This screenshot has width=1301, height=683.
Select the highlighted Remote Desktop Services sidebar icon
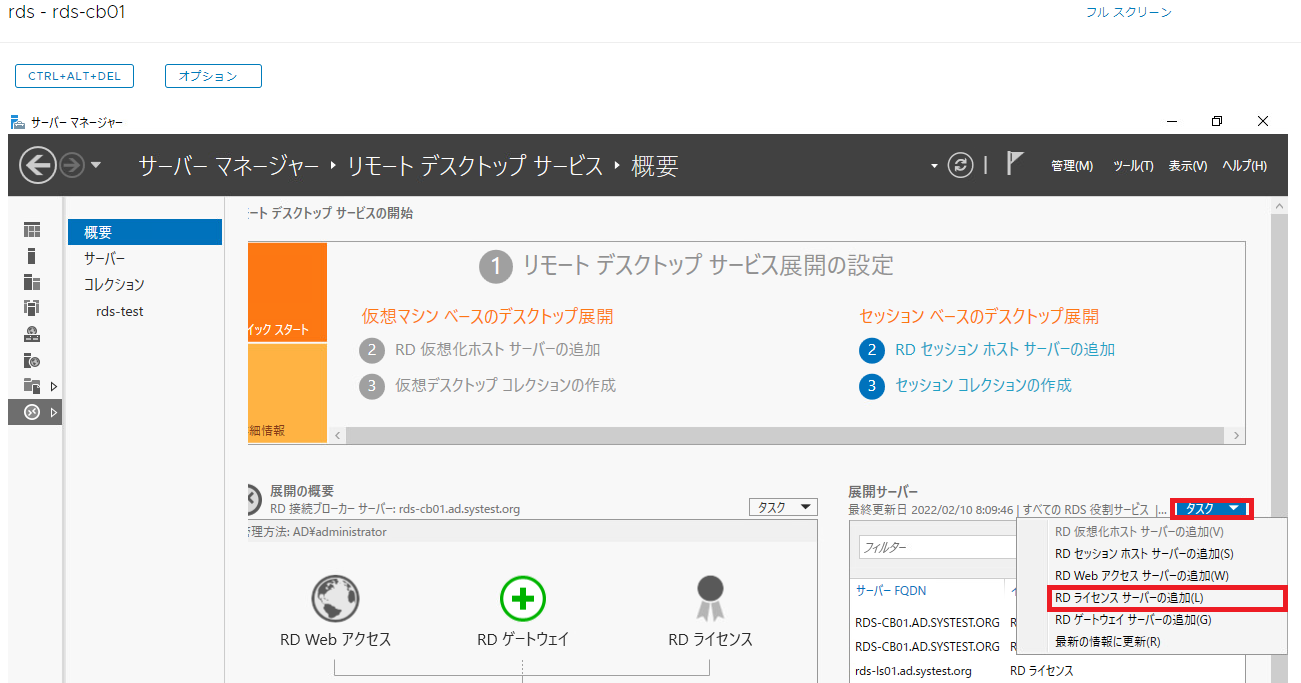(x=32, y=411)
